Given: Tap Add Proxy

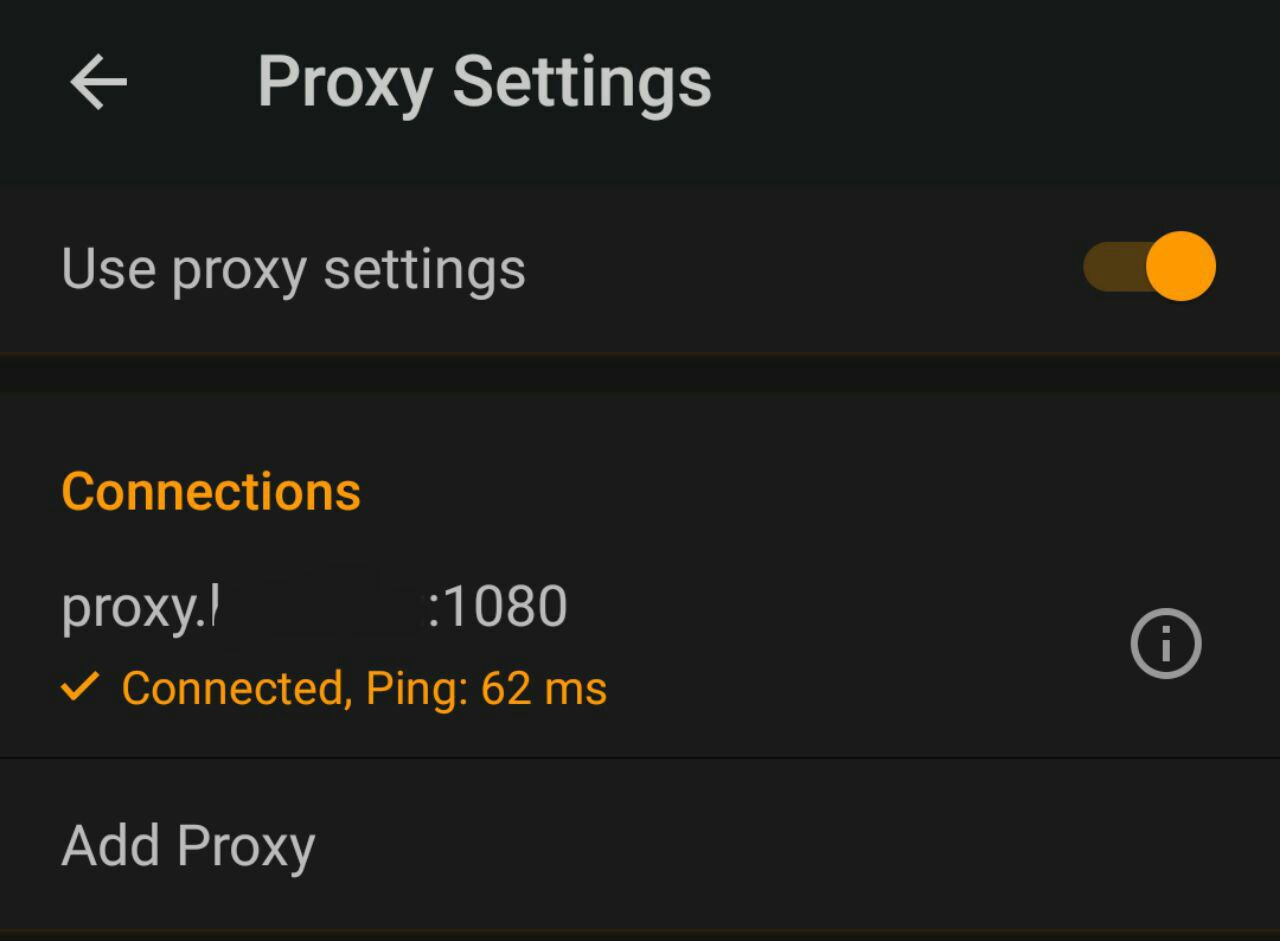Looking at the screenshot, I should (x=188, y=846).
